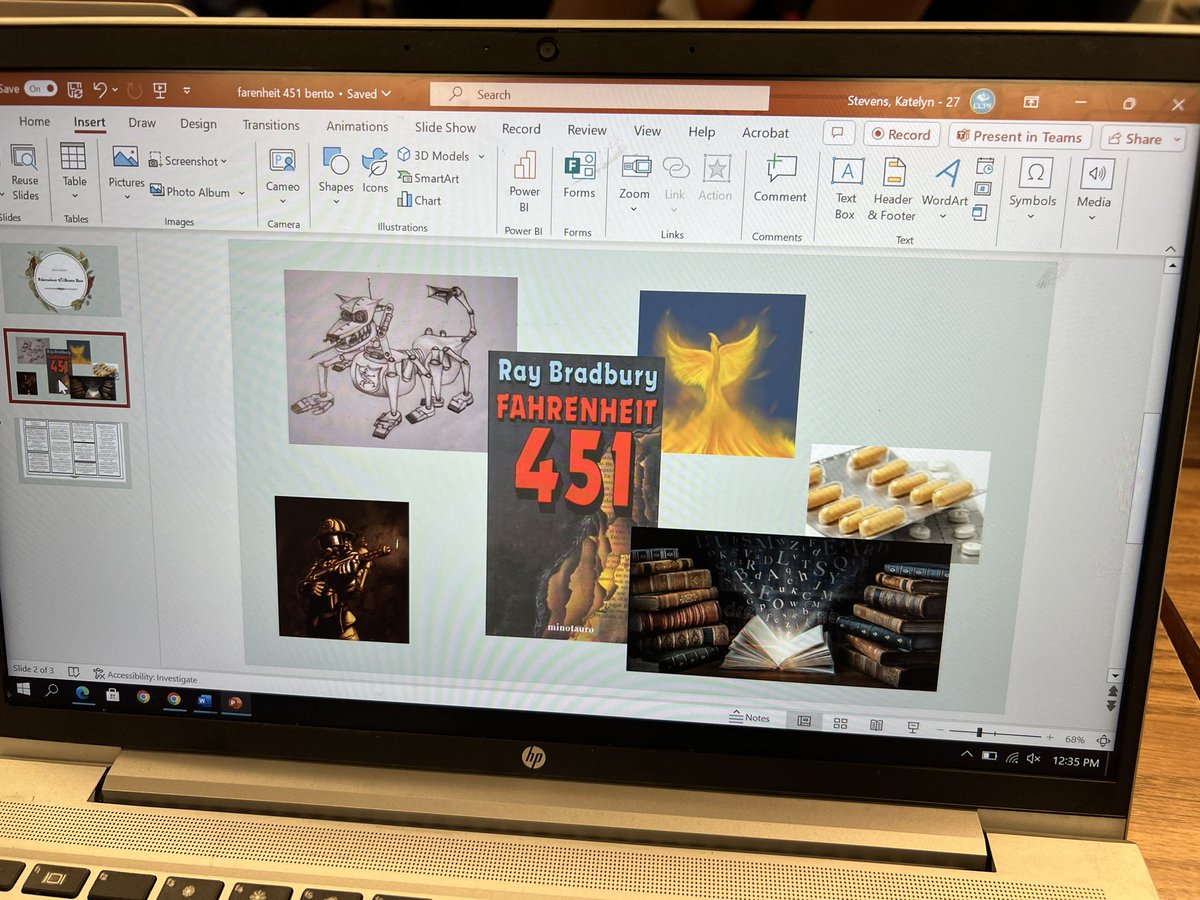Insert a new Comment
This screenshot has height=900, width=1200.
(x=780, y=180)
